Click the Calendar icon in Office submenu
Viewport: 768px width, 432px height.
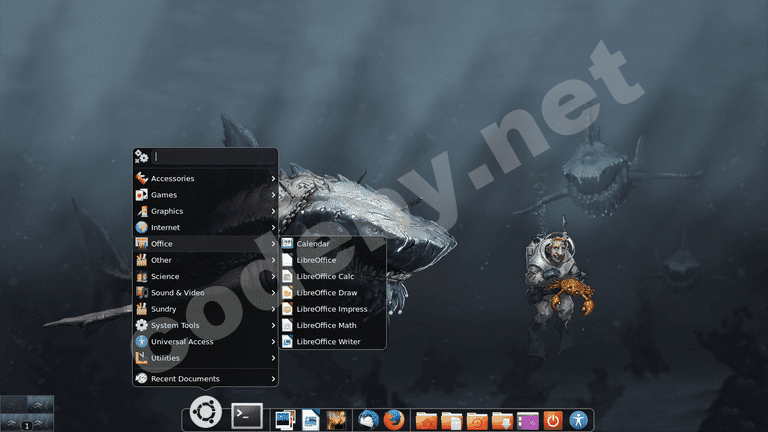288,243
